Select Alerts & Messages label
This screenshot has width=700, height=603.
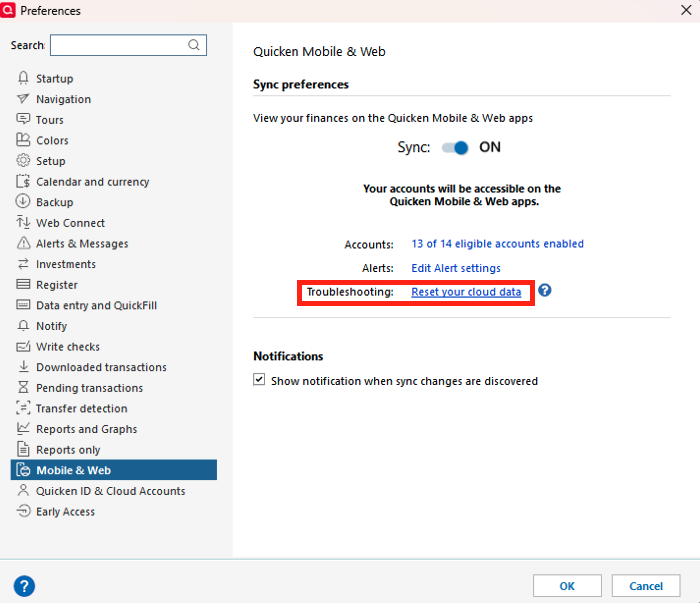pyautogui.click(x=82, y=244)
